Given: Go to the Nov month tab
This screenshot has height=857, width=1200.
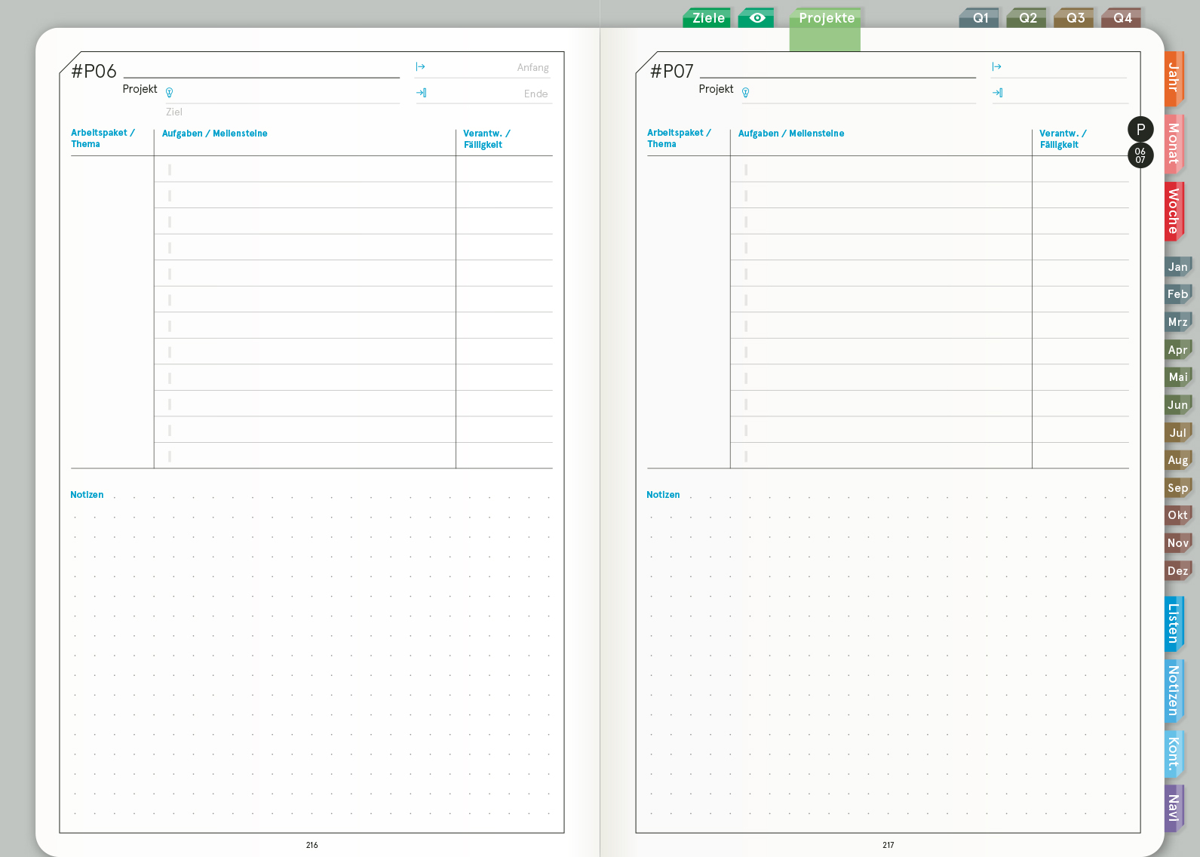Looking at the screenshot, I should coord(1178,543).
